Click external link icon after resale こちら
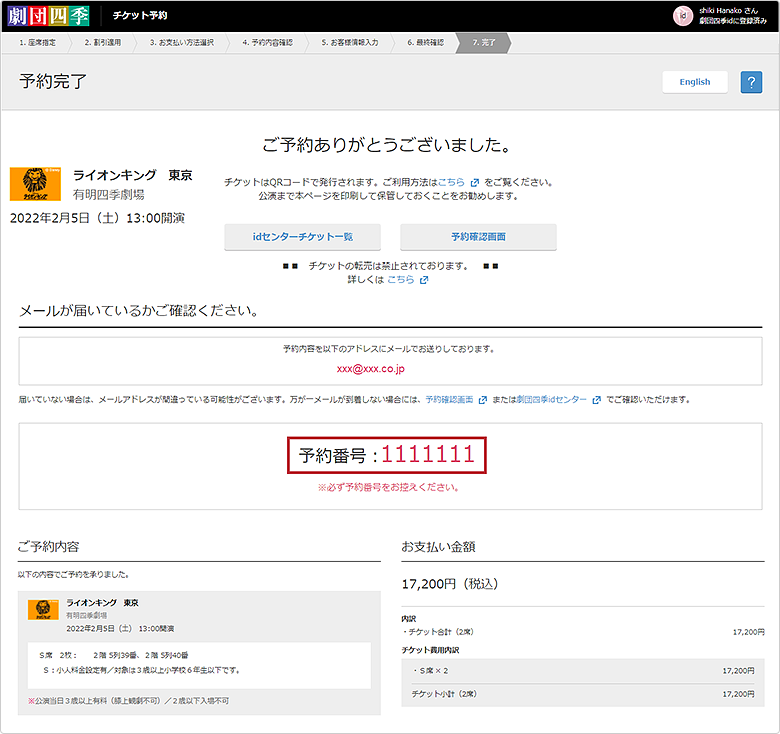Viewport: 780px width, 734px height. (424, 280)
